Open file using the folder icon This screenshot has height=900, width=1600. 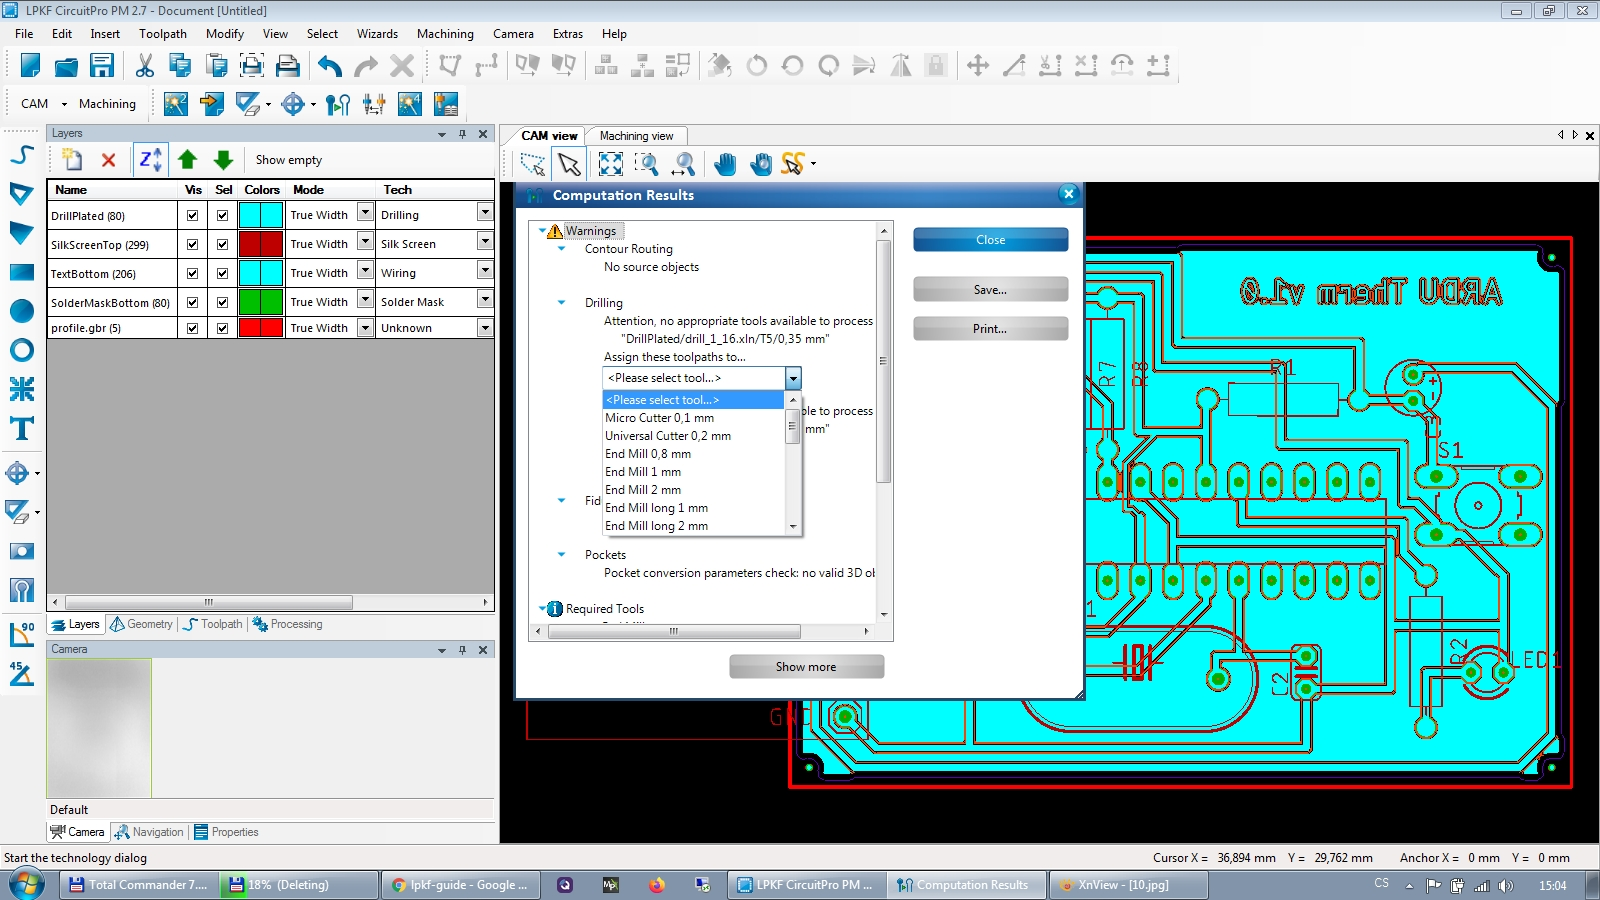(x=66, y=66)
